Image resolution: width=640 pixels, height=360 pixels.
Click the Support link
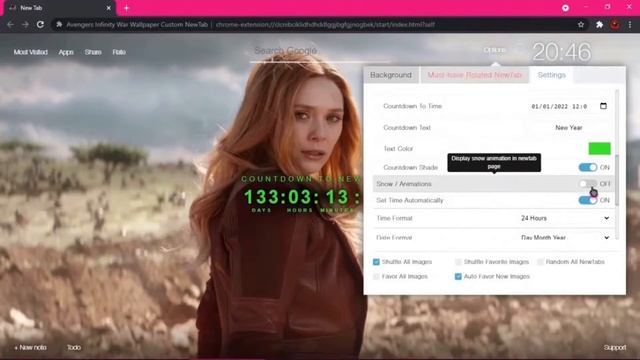point(615,347)
